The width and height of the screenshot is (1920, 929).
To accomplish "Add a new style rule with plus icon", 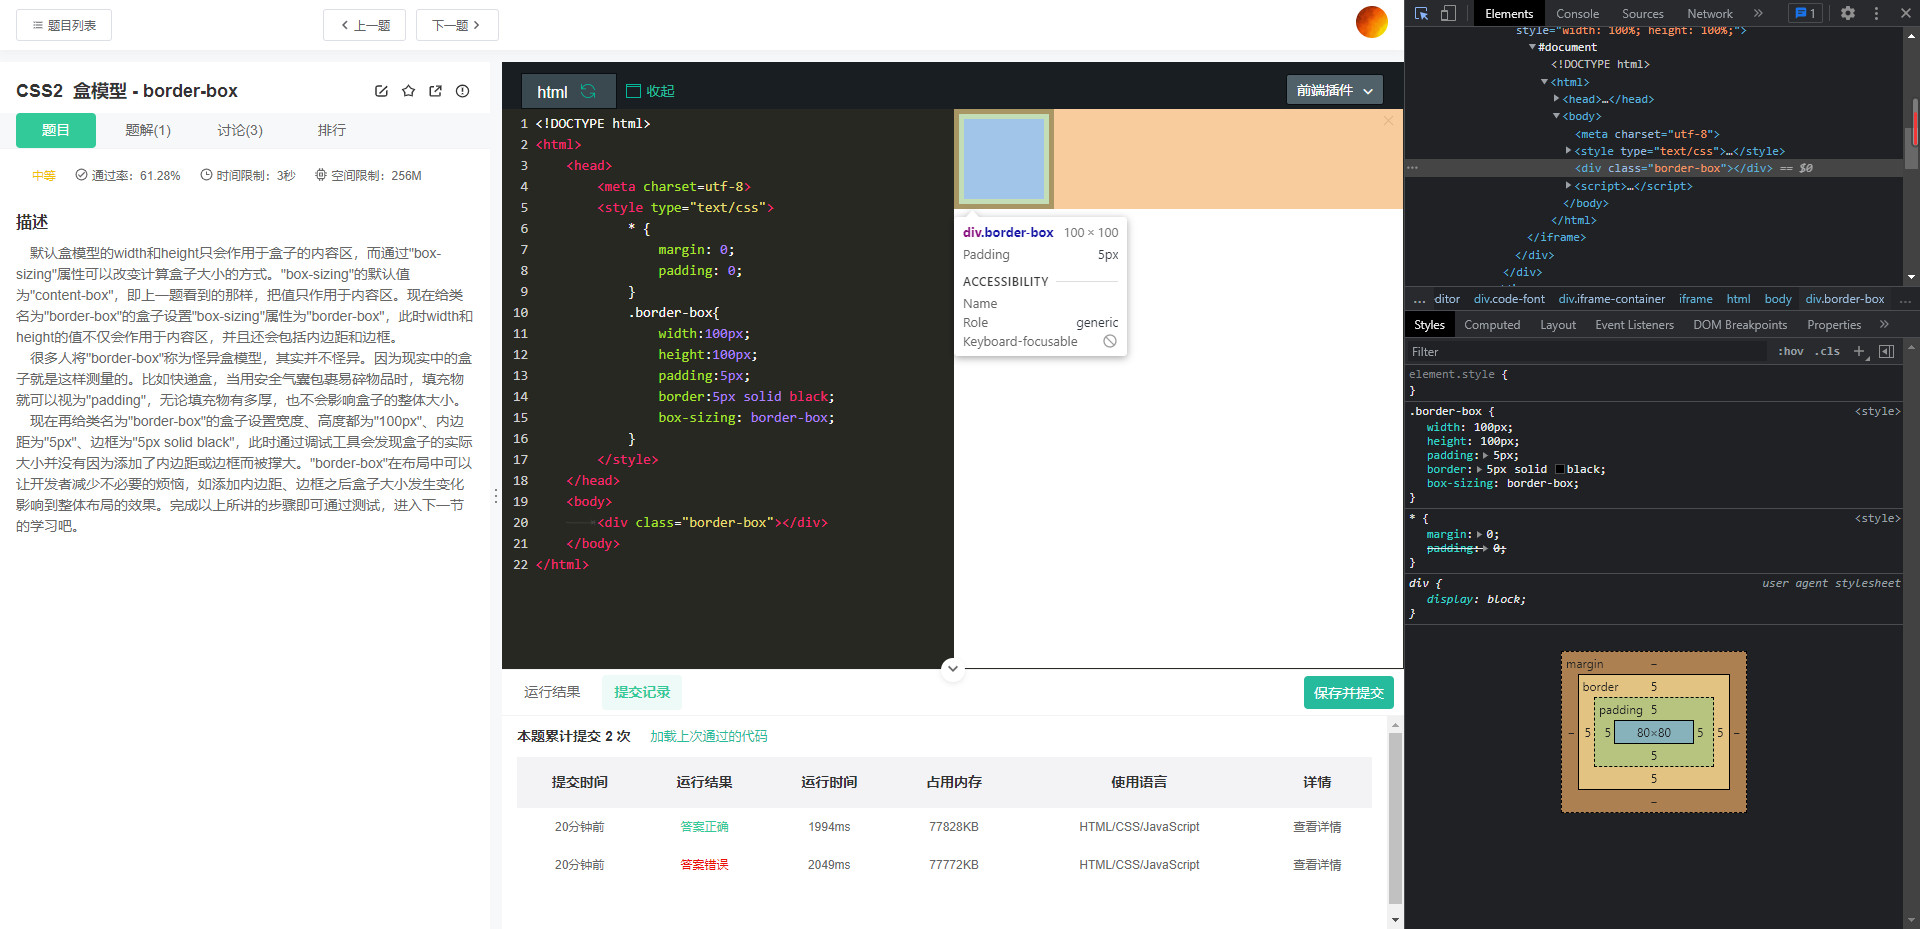I will (1860, 352).
